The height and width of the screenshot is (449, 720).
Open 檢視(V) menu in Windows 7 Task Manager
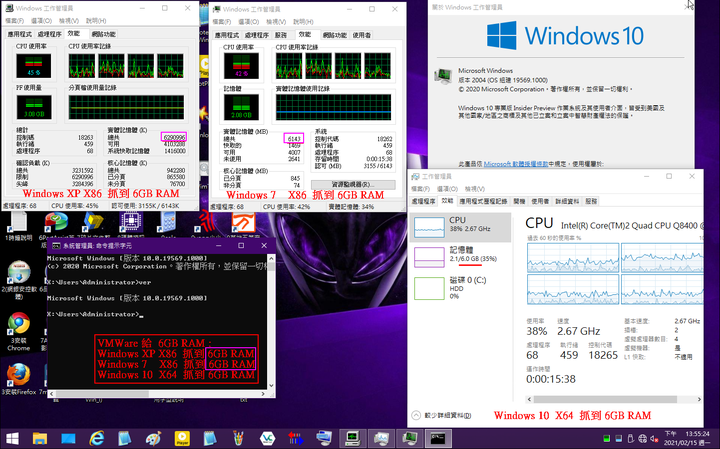tap(276, 22)
